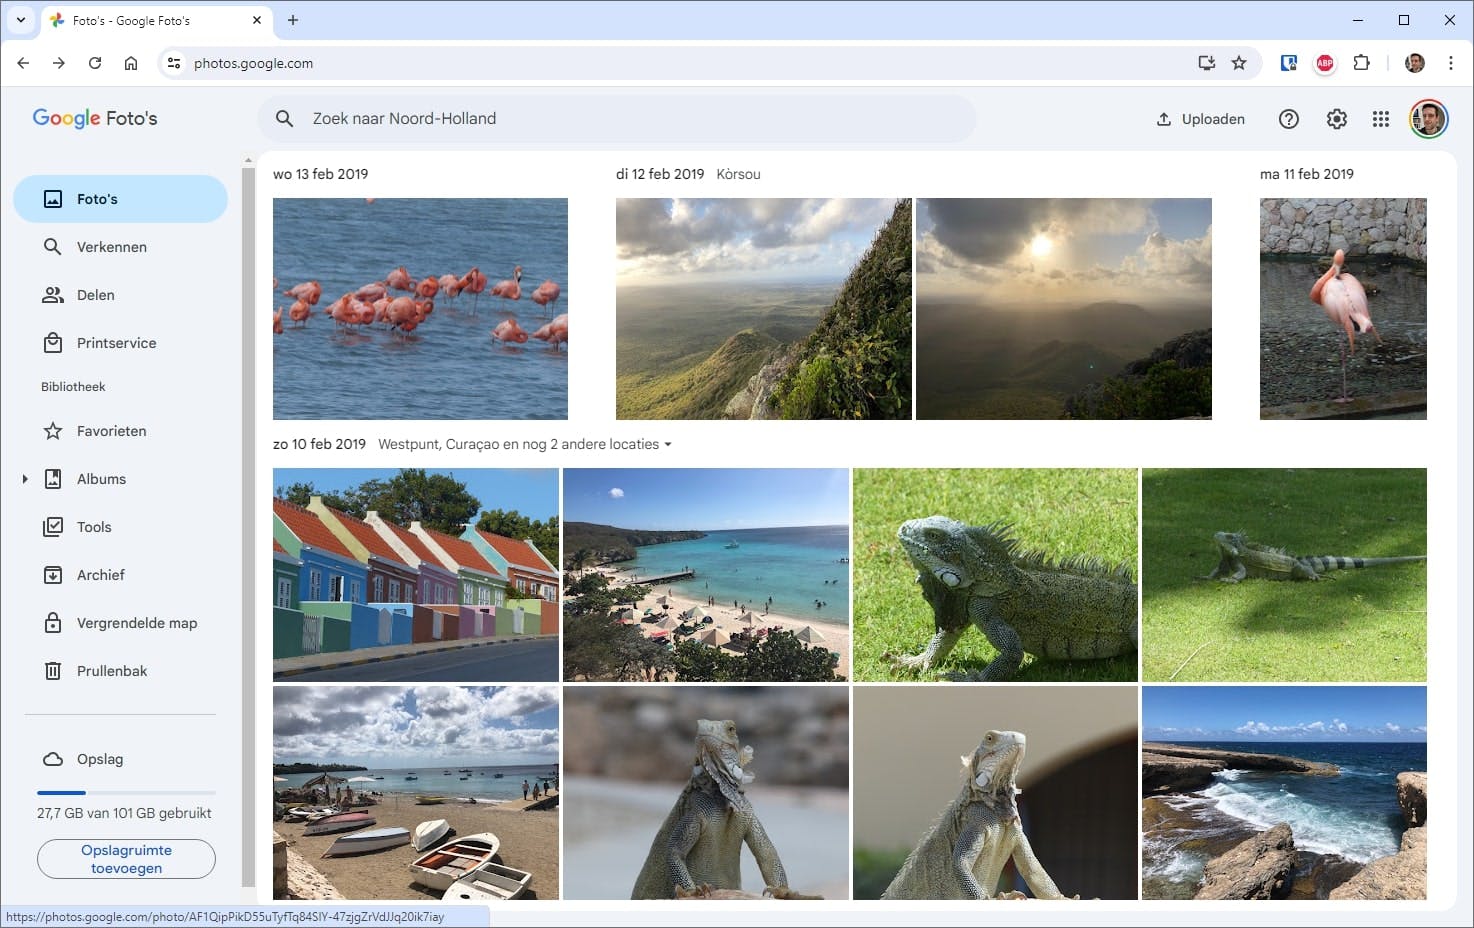Open the Chrome three-dot menu
The height and width of the screenshot is (928, 1474).
(1451, 63)
